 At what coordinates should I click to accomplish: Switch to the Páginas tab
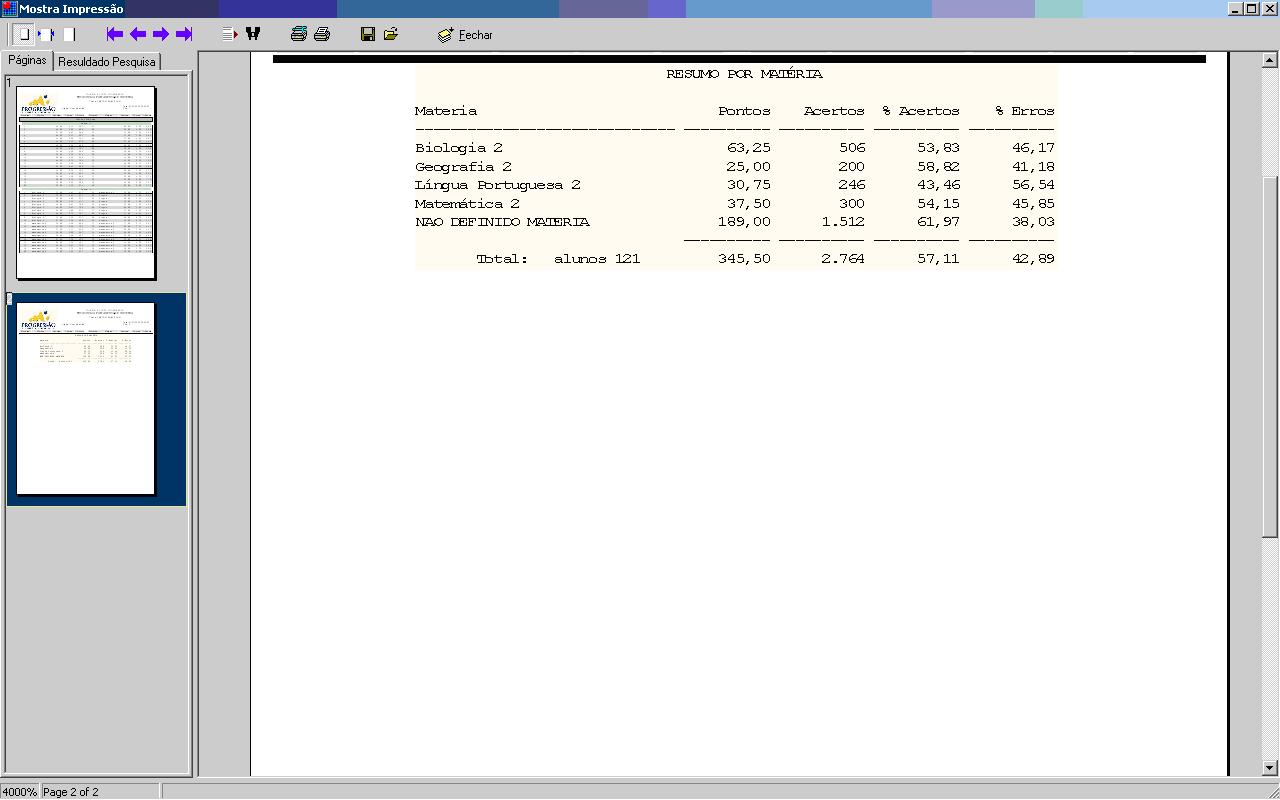27,61
